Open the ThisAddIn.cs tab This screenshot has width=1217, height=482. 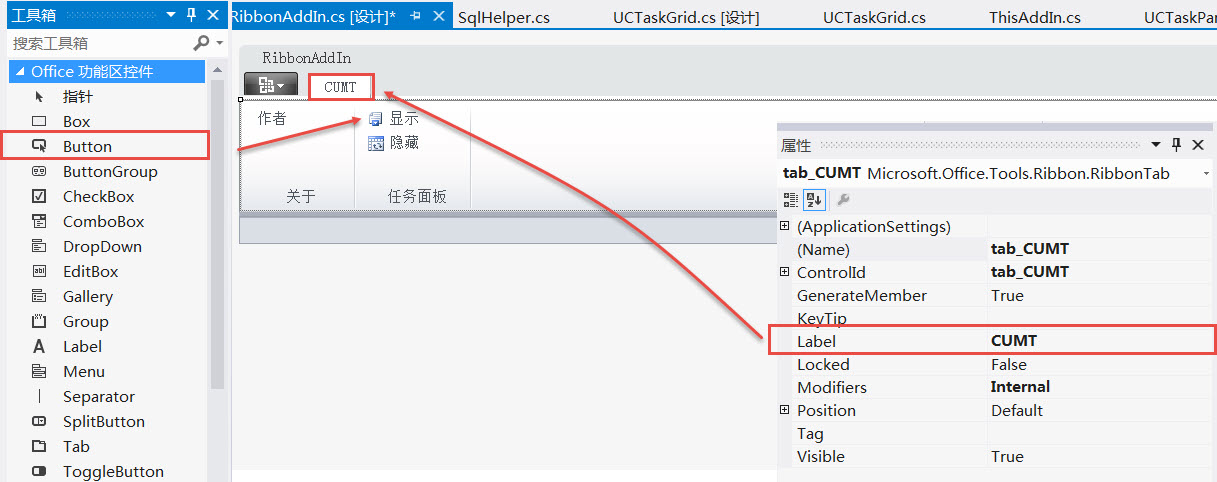(1035, 18)
